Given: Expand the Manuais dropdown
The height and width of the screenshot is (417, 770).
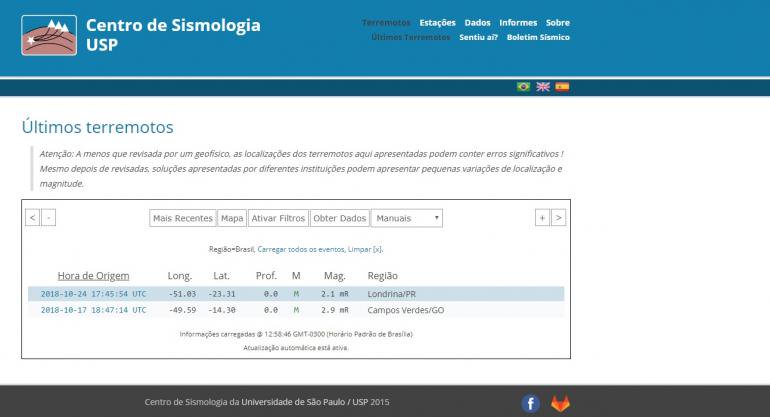Looking at the screenshot, I should click(x=406, y=218).
